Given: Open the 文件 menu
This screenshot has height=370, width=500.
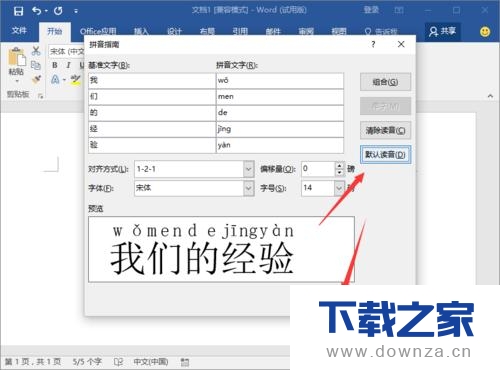Looking at the screenshot, I should click(x=19, y=31).
